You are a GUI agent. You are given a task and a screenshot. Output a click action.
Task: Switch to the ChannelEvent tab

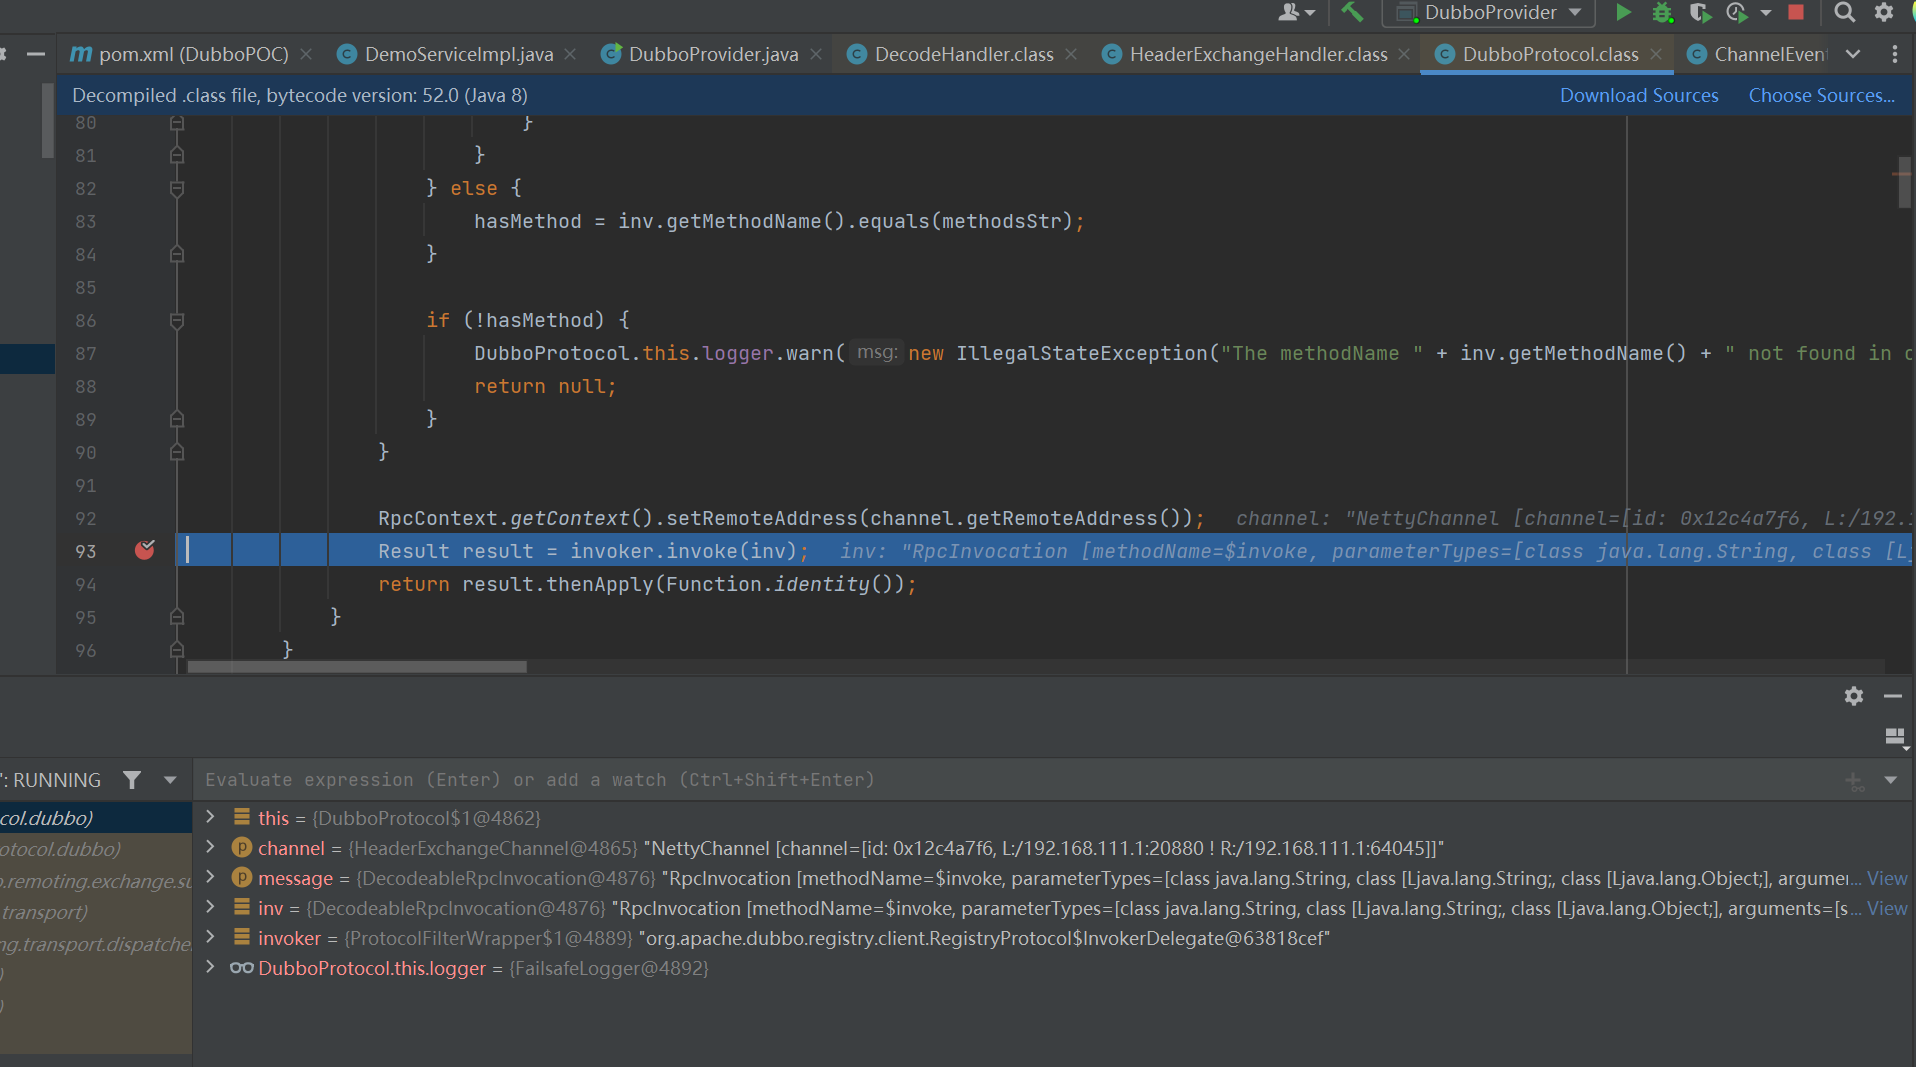[x=1757, y=54]
